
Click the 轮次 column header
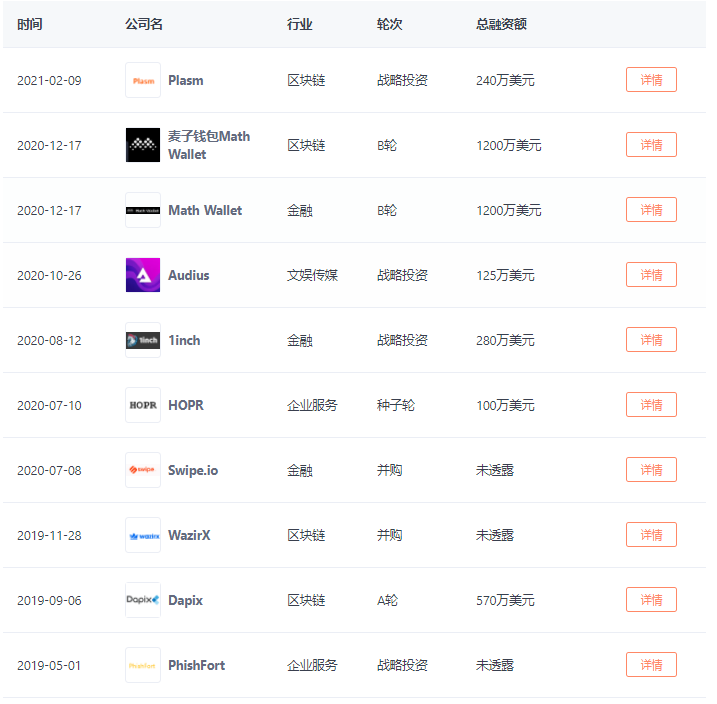point(389,24)
